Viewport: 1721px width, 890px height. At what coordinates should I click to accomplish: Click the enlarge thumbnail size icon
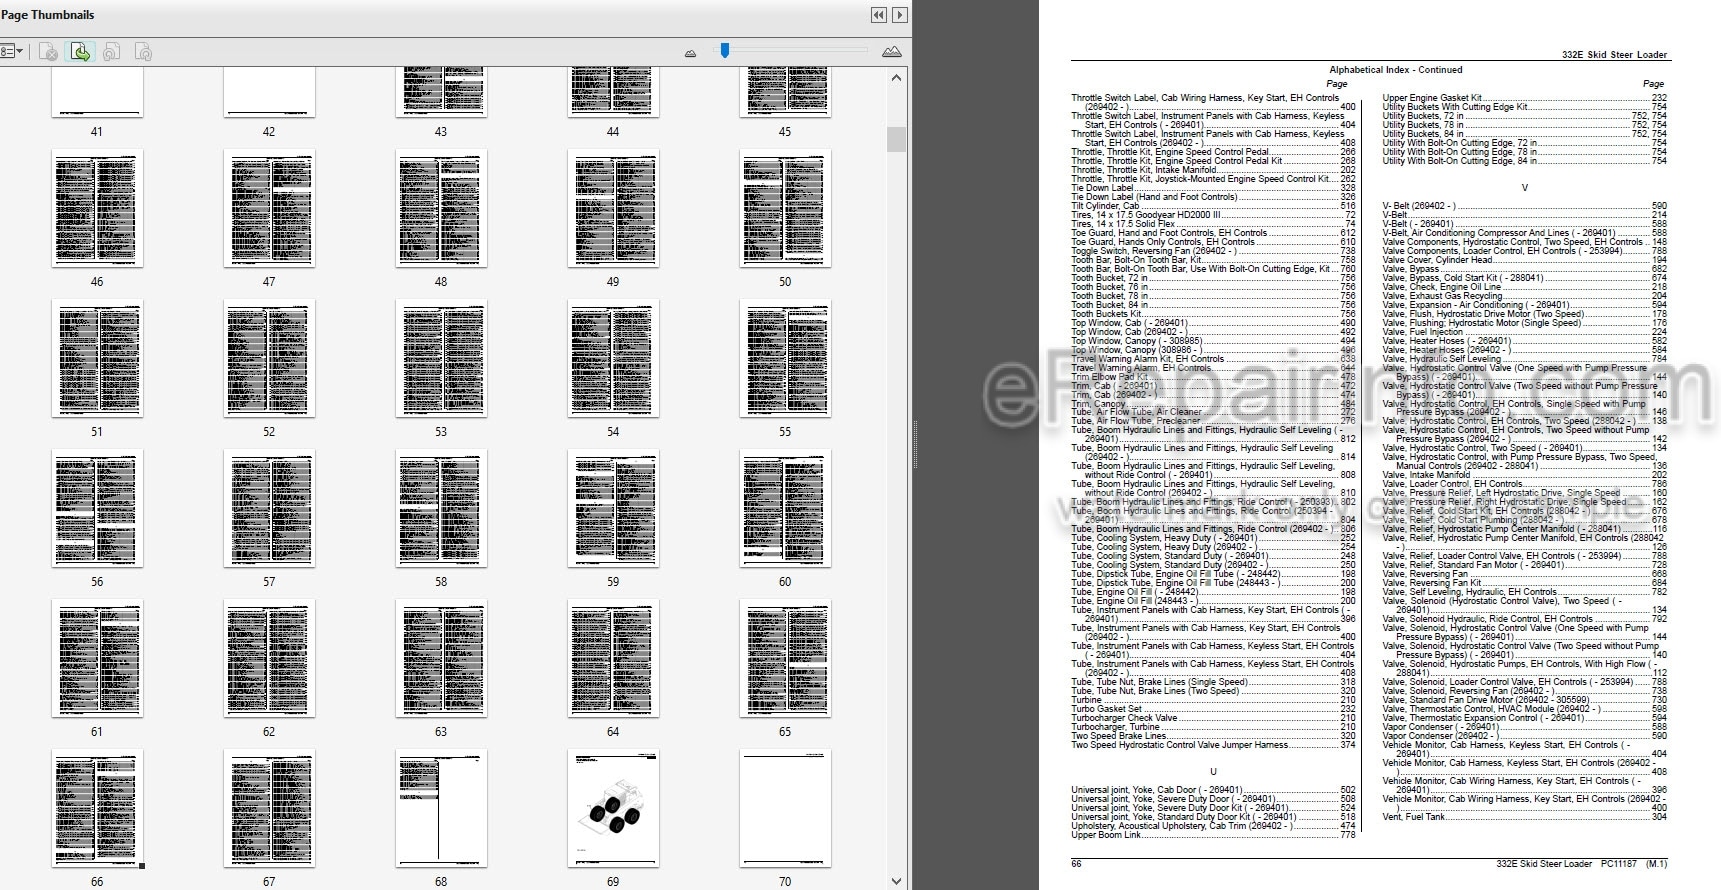pyautogui.click(x=892, y=52)
